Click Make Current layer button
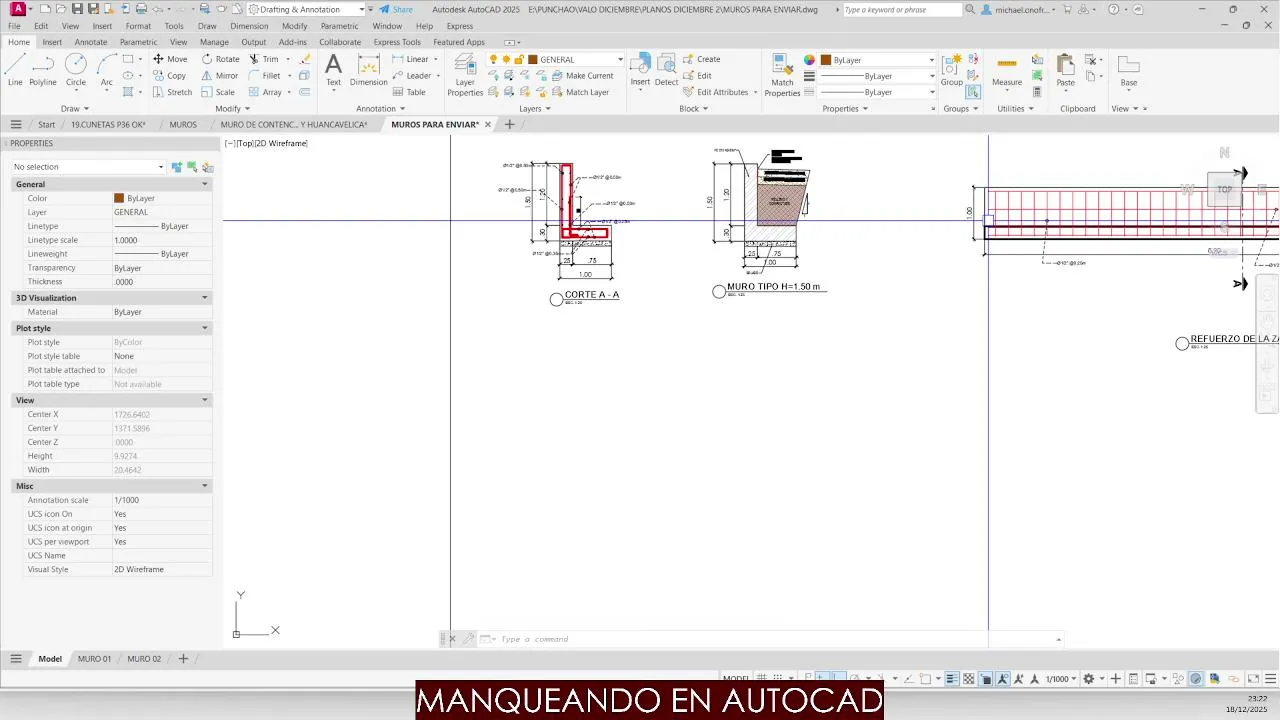 (583, 75)
